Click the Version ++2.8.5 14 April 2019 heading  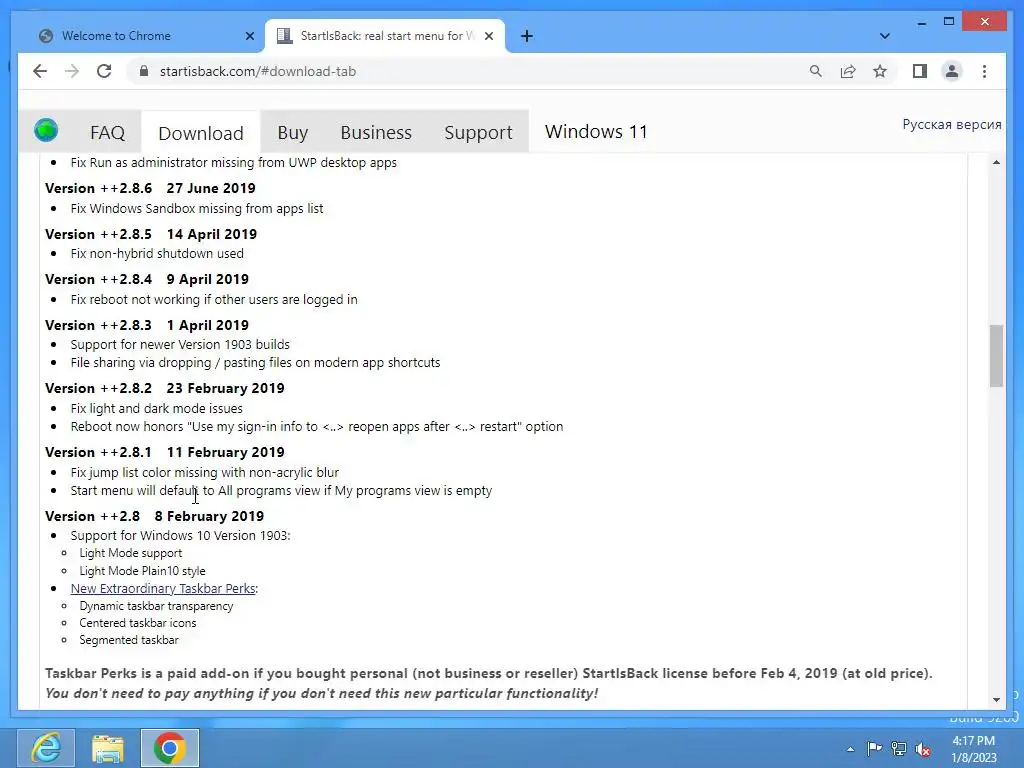coord(151,234)
